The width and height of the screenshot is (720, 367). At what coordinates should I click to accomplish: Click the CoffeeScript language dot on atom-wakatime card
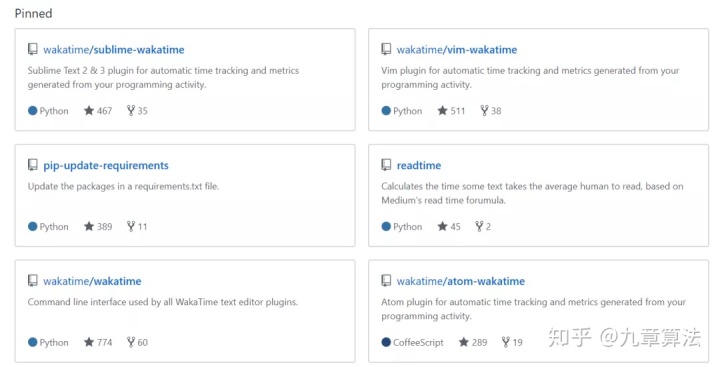[386, 342]
